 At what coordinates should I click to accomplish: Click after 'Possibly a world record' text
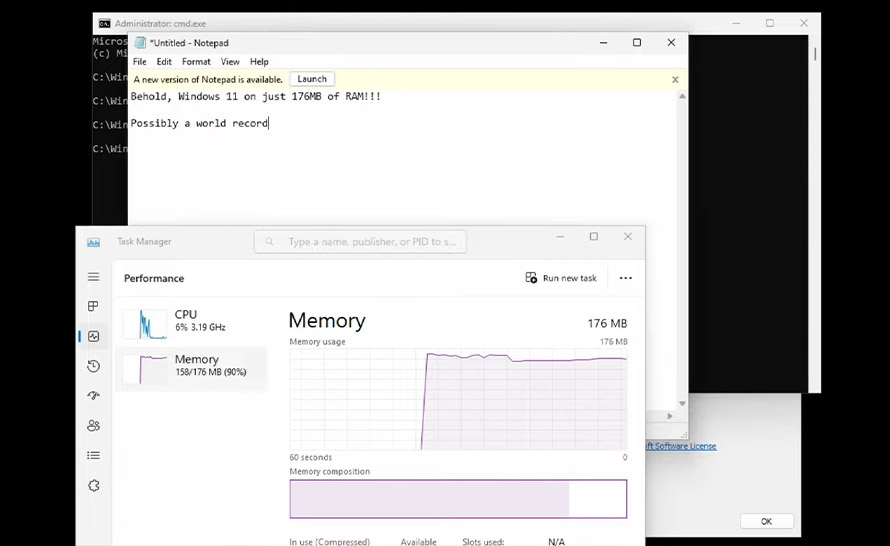point(268,123)
